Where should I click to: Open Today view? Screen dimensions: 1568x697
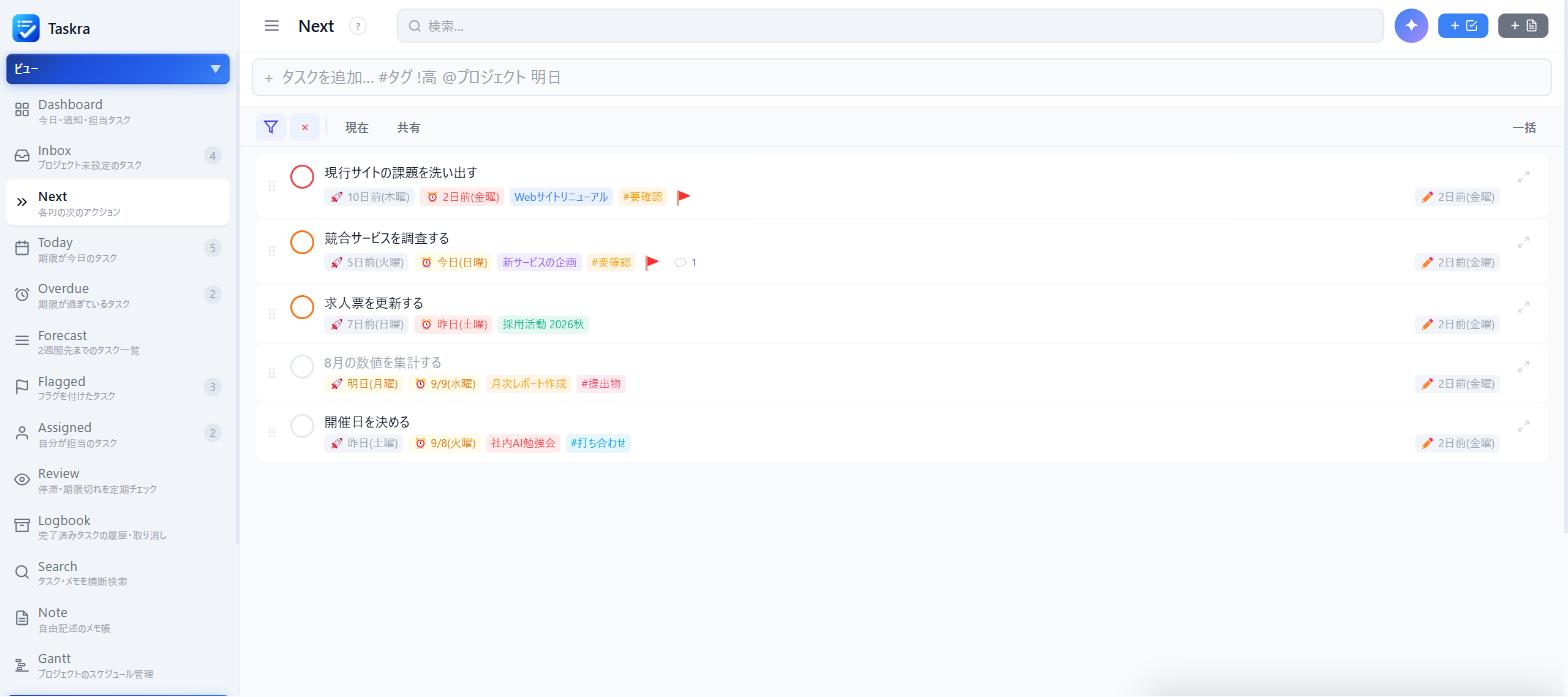118,249
